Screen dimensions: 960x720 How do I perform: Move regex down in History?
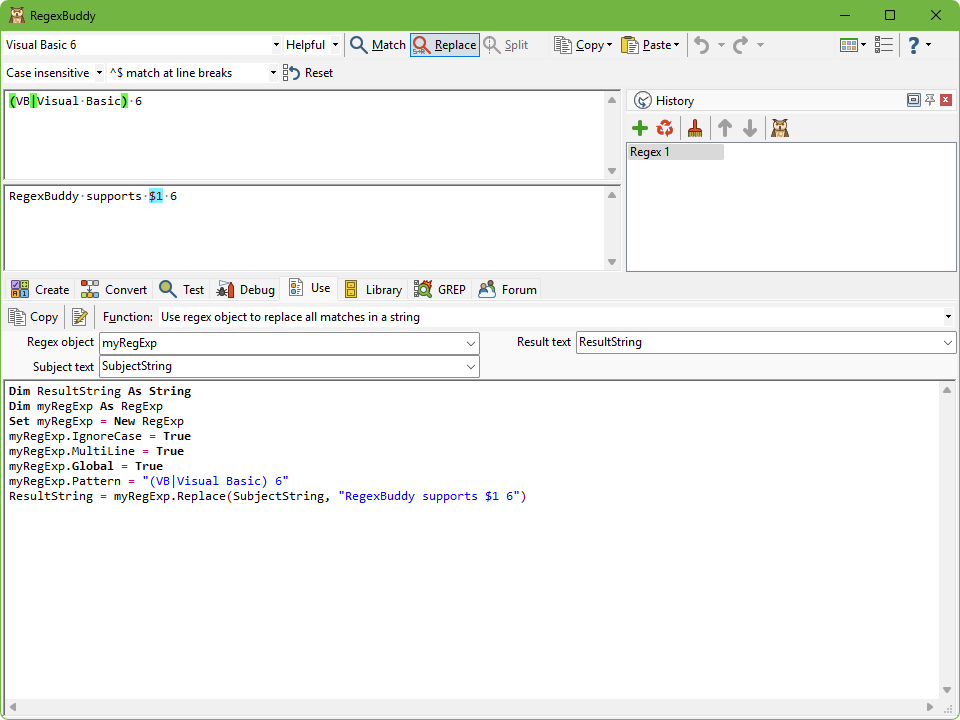(x=750, y=129)
